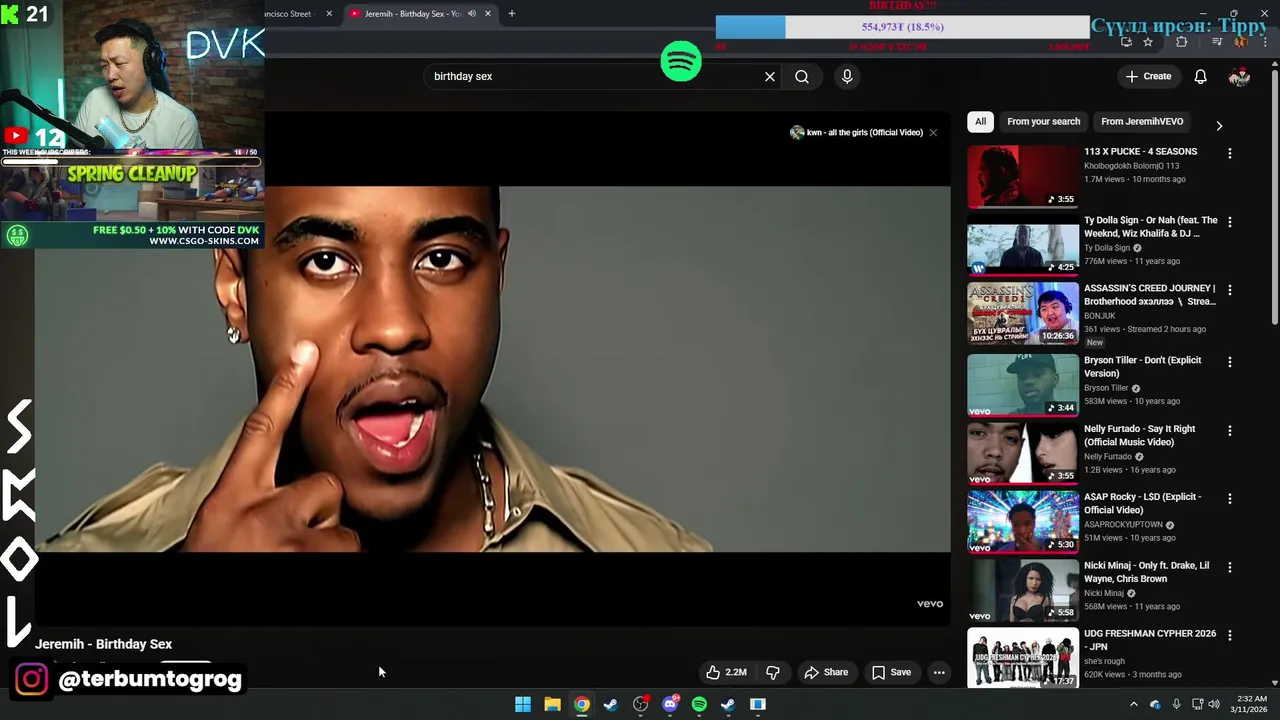Viewport: 1280px width, 720px height.
Task: Open the options menu for 113 X PUCKE
Action: tap(1230, 153)
